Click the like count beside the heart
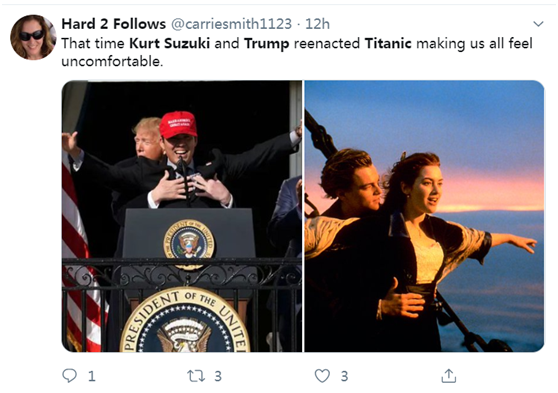Screen dimensions: 558x393 click(x=344, y=376)
